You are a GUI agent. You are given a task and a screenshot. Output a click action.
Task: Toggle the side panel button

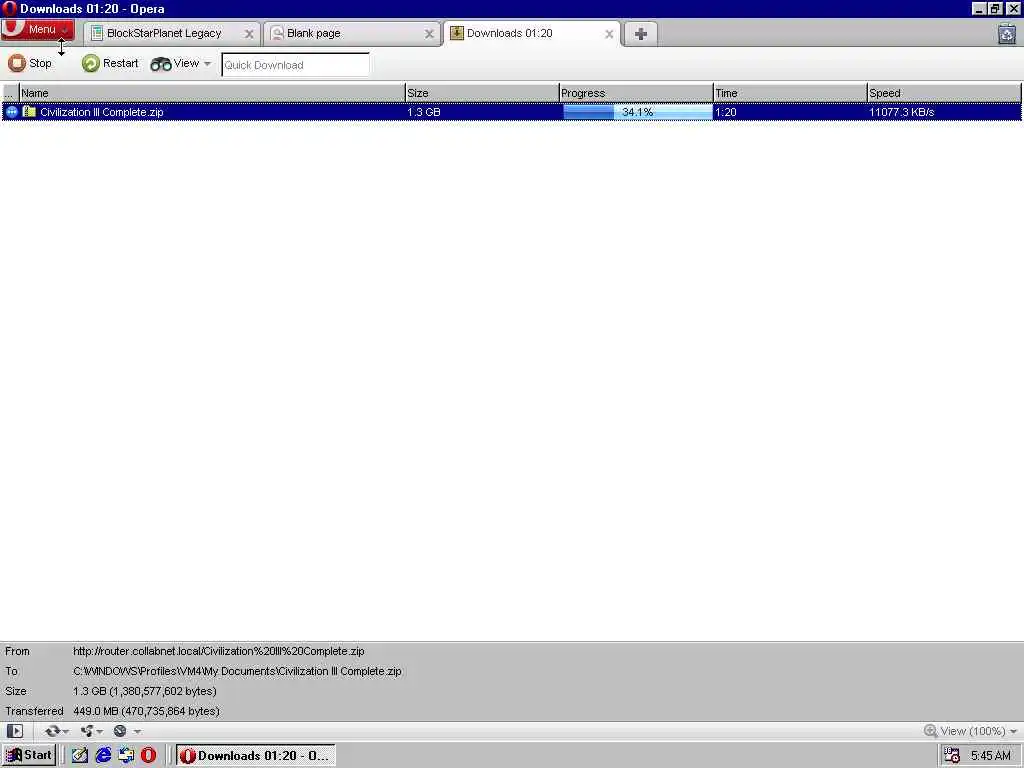click(14, 731)
